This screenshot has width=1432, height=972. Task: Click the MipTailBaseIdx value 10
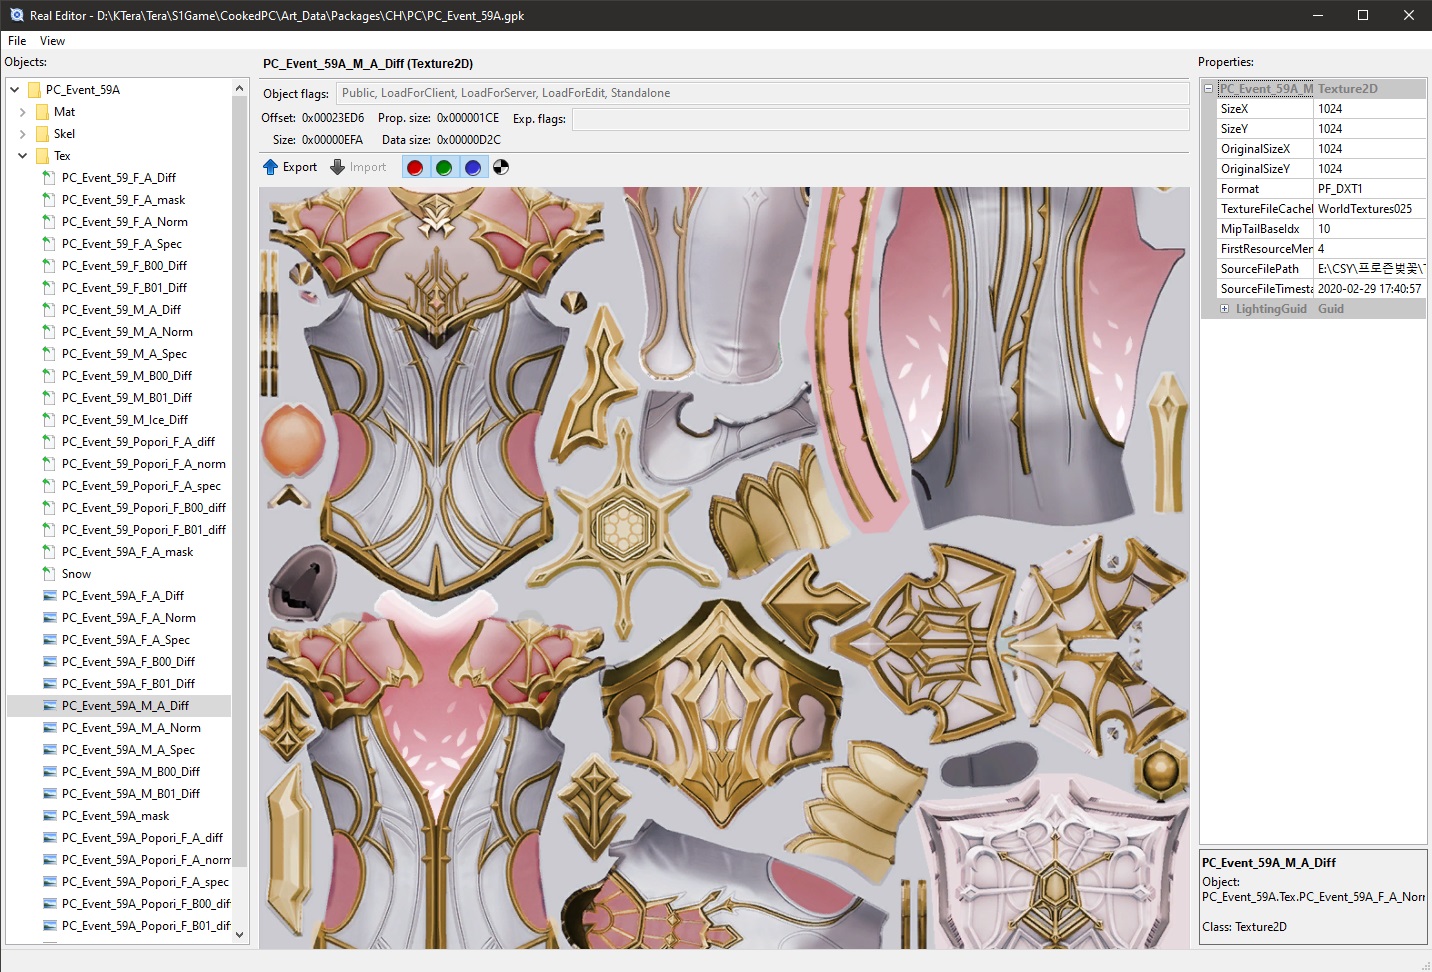tap(1369, 229)
